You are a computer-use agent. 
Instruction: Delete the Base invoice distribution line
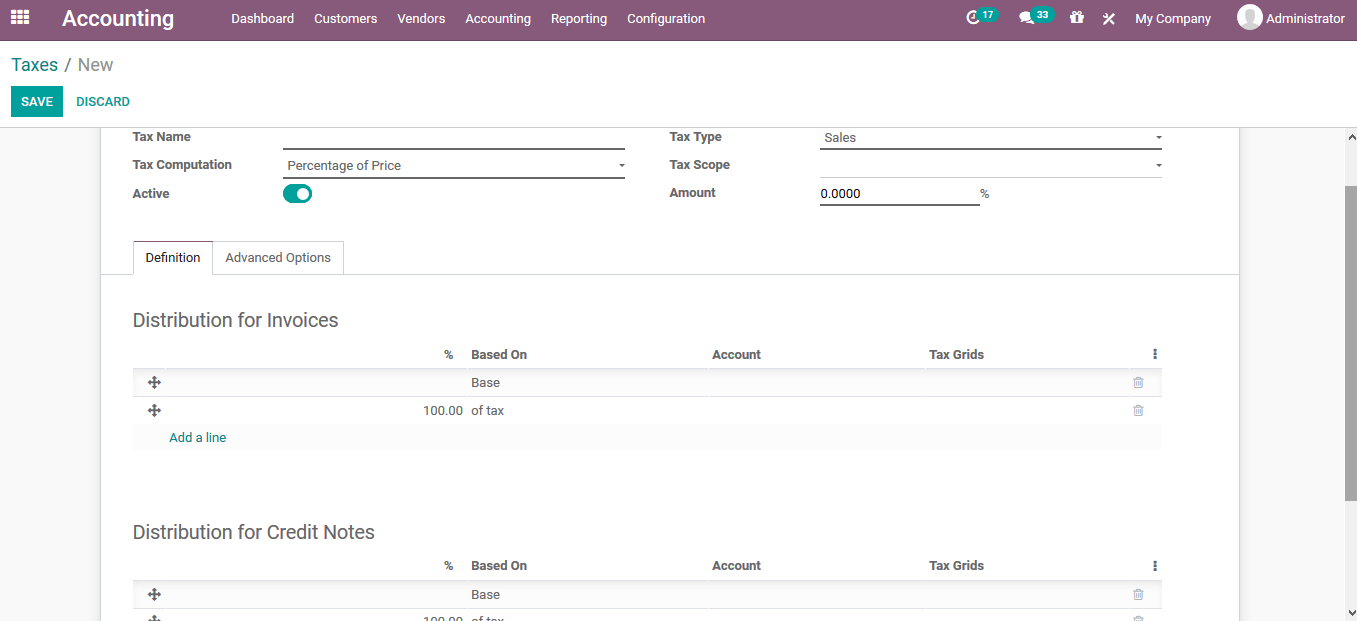click(1137, 382)
